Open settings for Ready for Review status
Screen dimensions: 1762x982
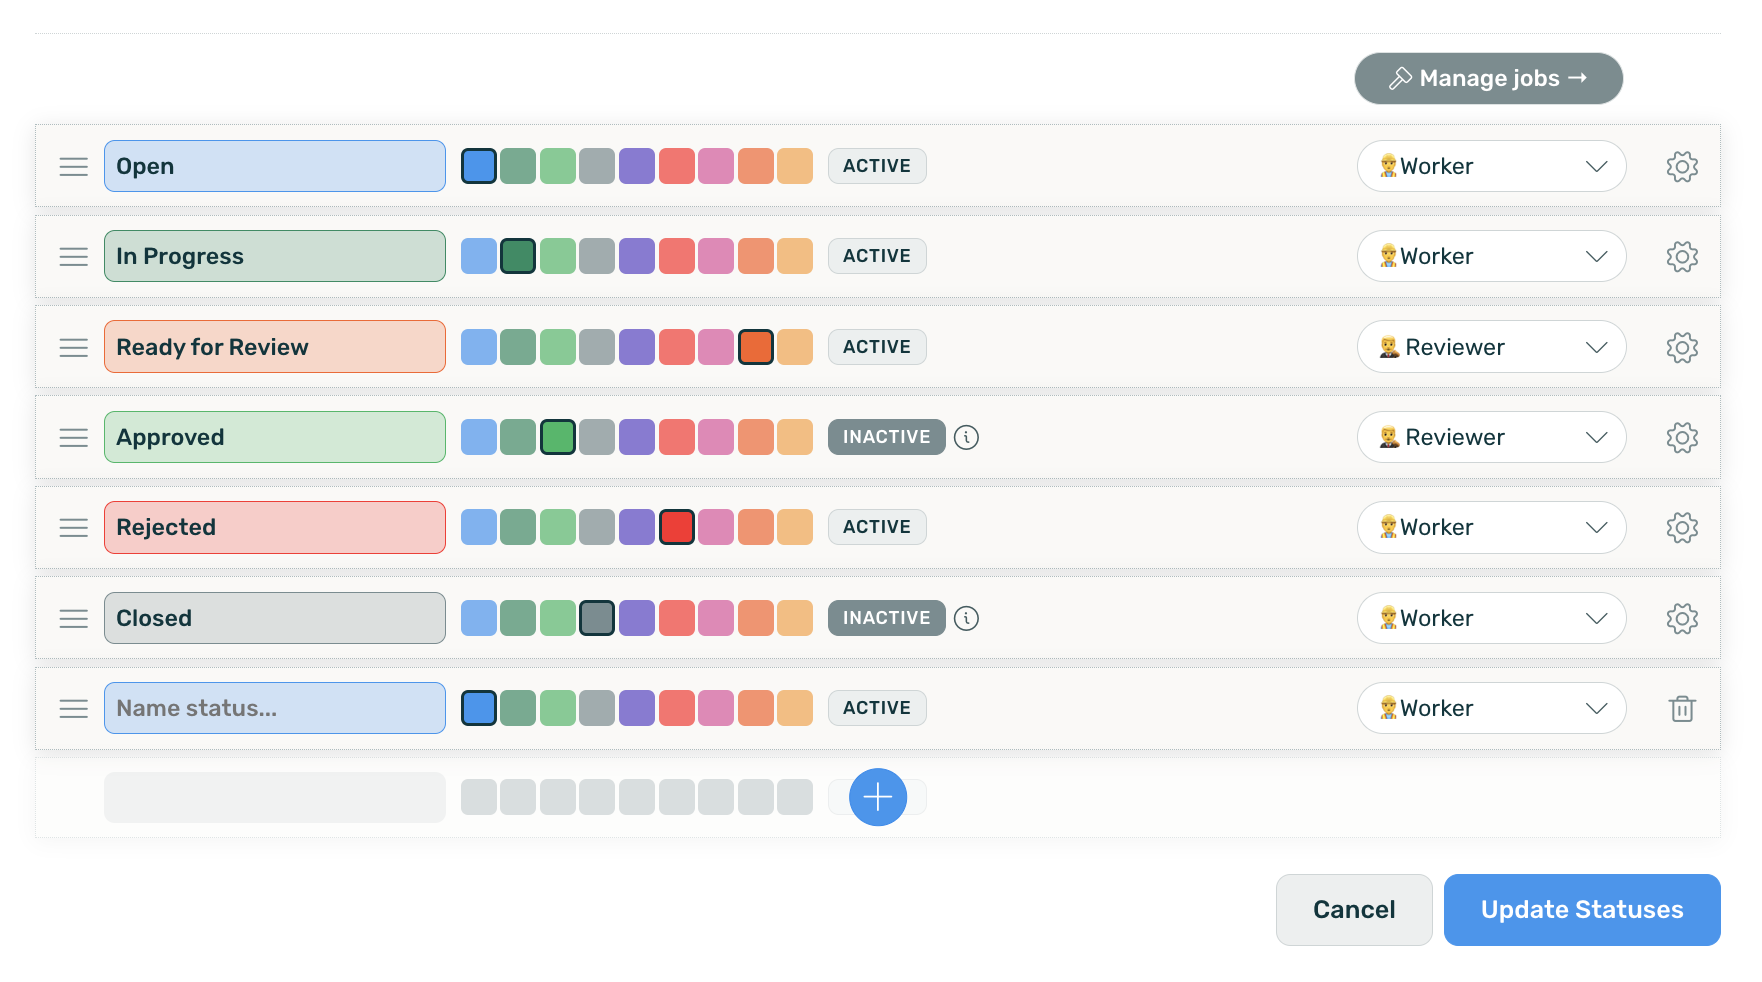[x=1682, y=347]
